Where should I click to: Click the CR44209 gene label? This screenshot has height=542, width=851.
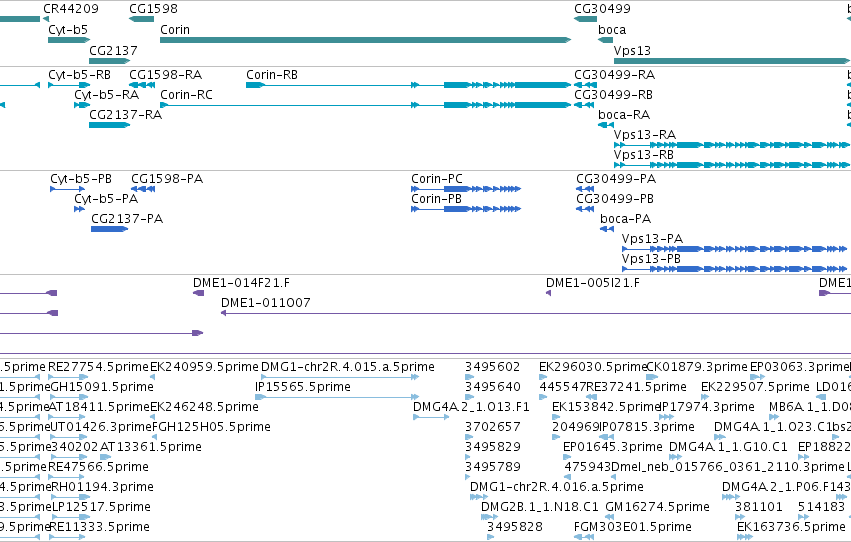(71, 9)
